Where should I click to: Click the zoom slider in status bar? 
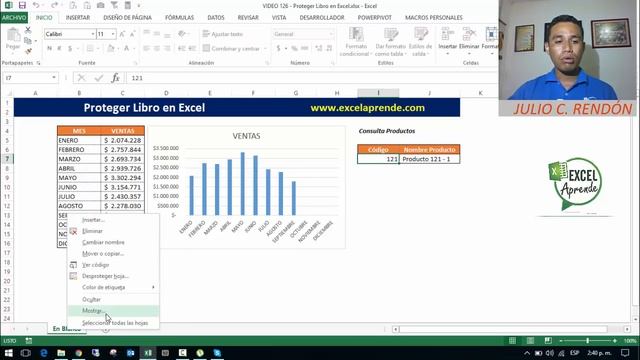(x=588, y=340)
